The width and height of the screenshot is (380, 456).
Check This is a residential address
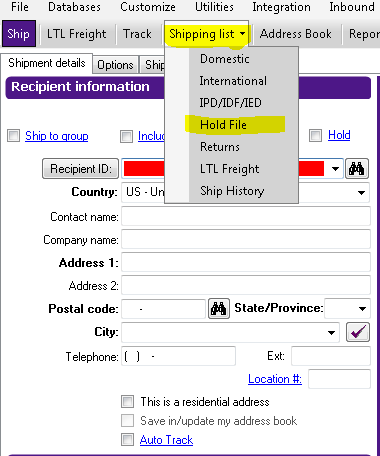(x=127, y=401)
